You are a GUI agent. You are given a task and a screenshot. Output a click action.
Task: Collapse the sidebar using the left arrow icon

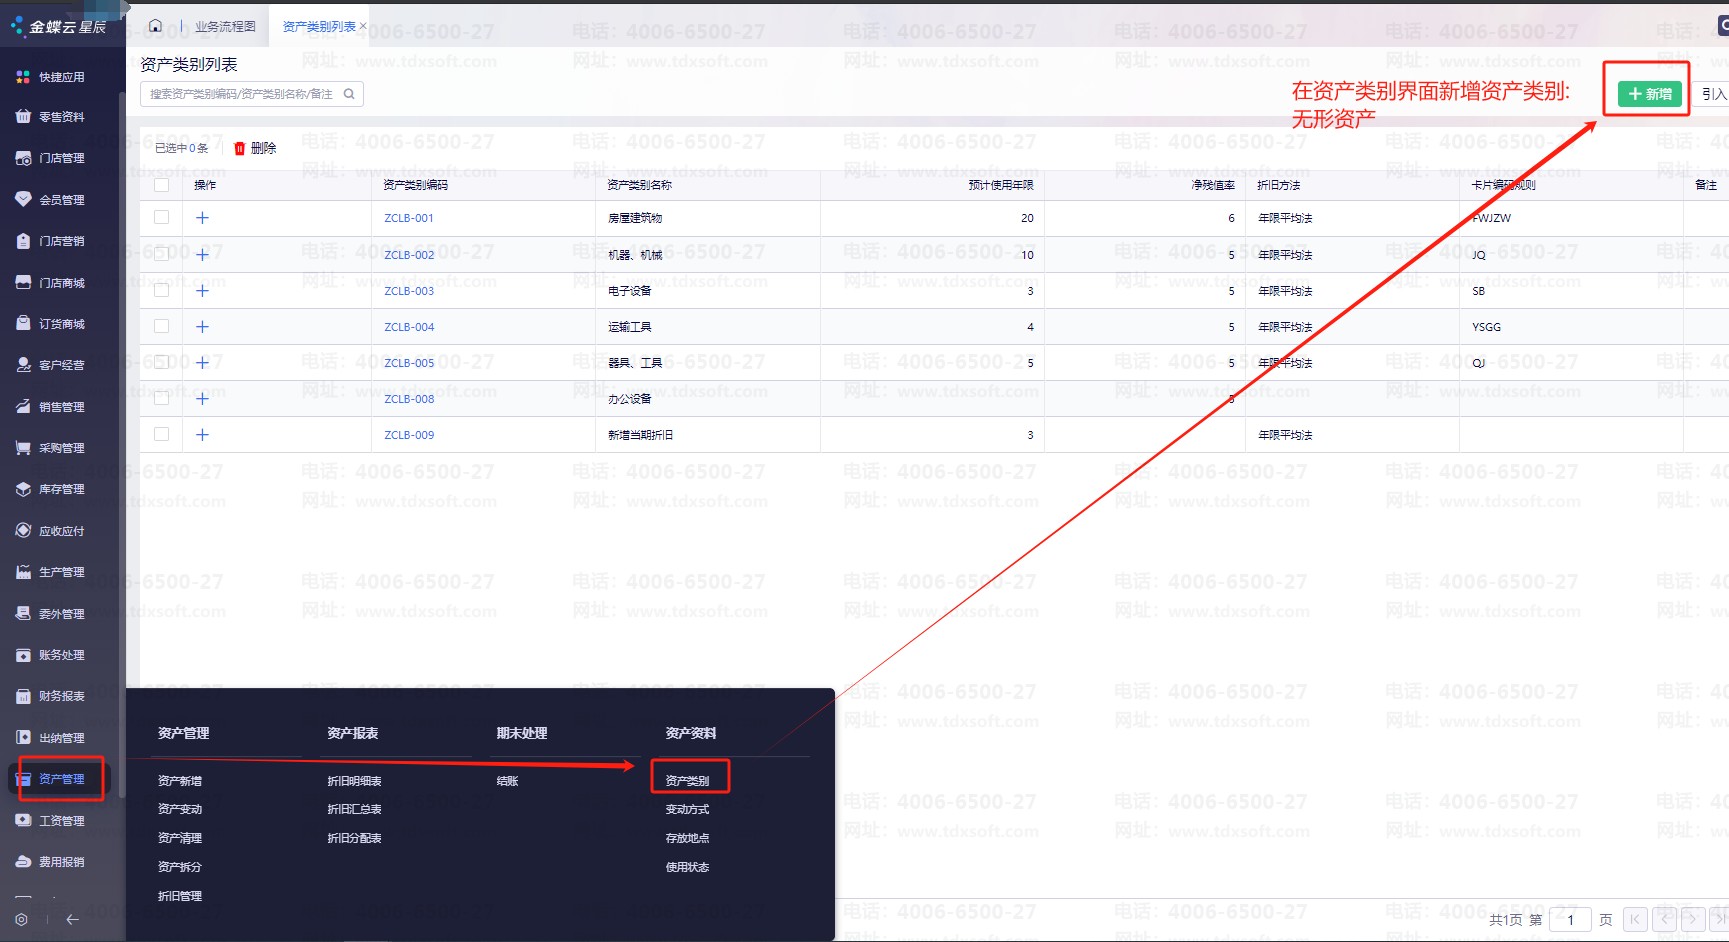[72, 919]
